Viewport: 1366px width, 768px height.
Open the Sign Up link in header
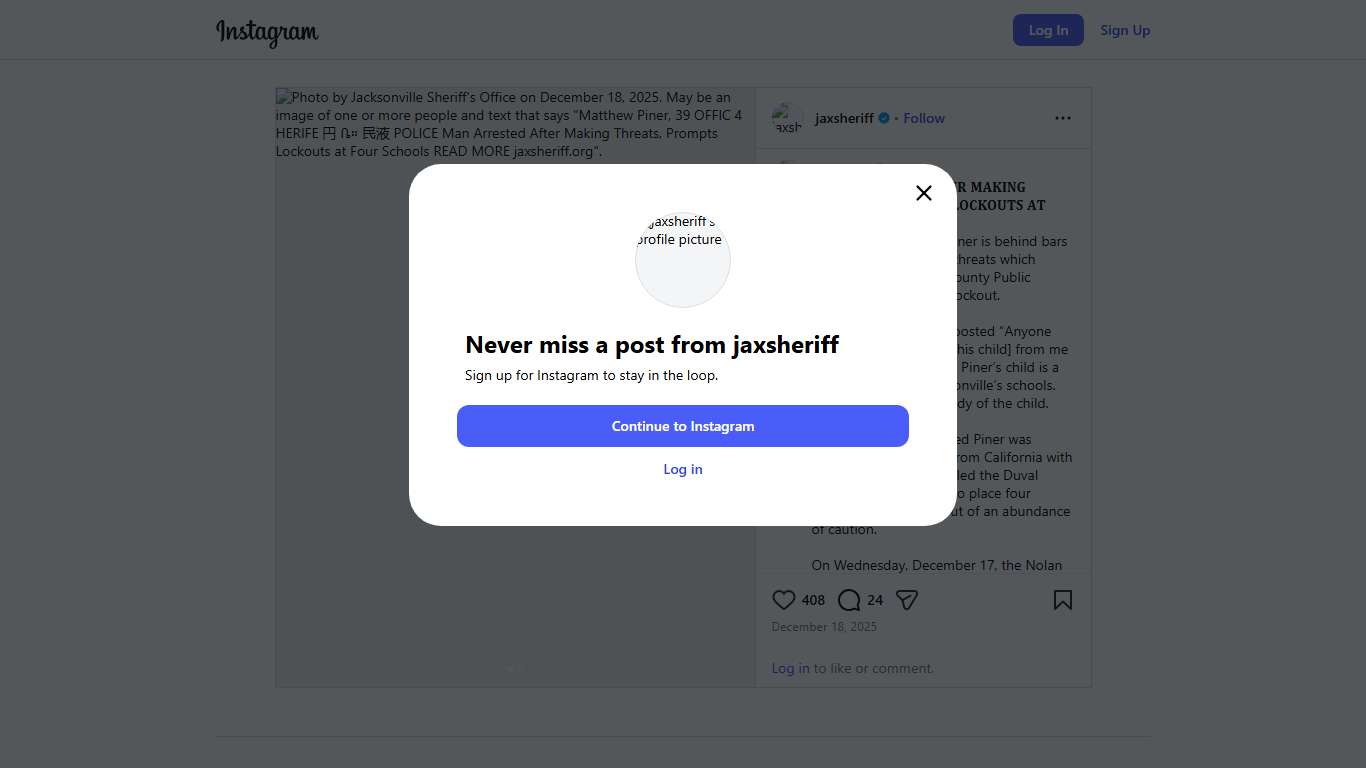pyautogui.click(x=1125, y=30)
